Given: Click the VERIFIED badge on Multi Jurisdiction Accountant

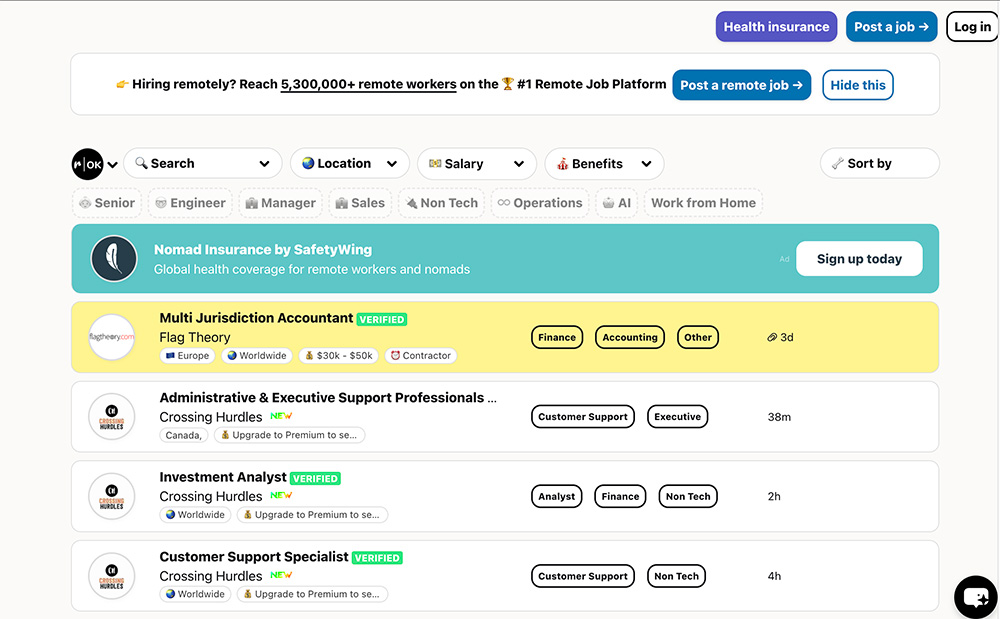Looking at the screenshot, I should 381,319.
